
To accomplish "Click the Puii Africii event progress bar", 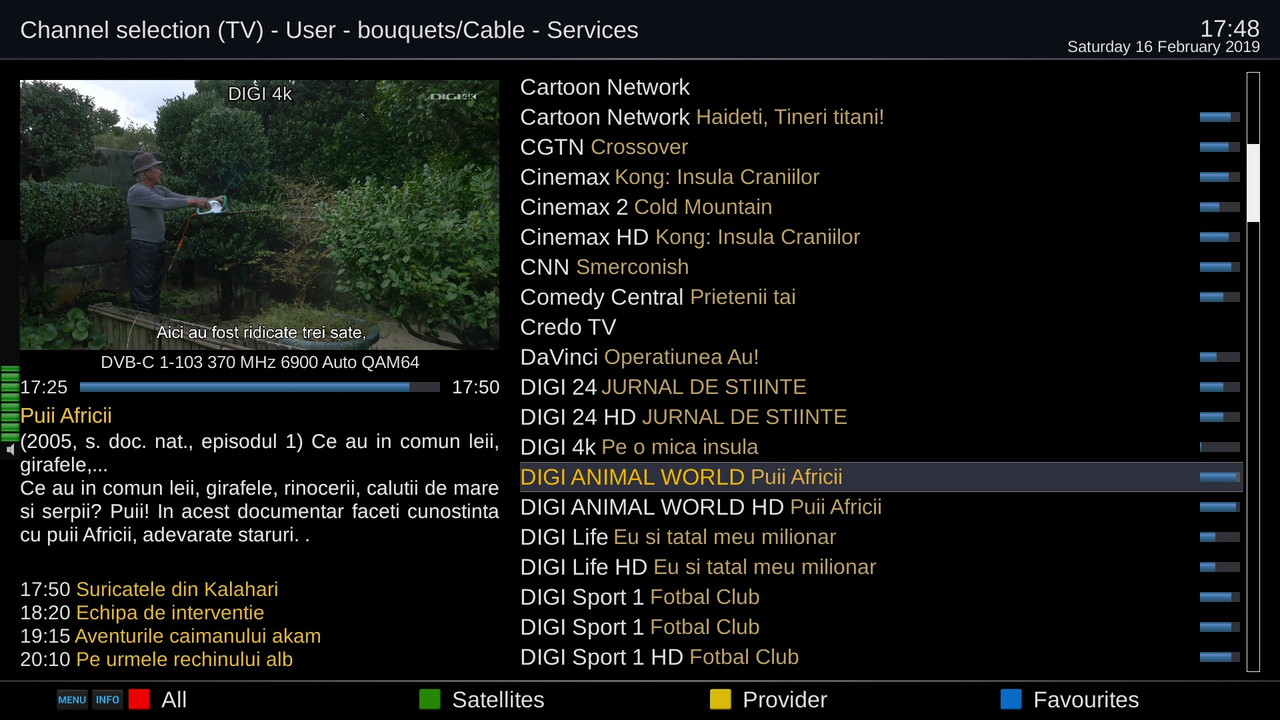I will pyautogui.click(x=260, y=387).
